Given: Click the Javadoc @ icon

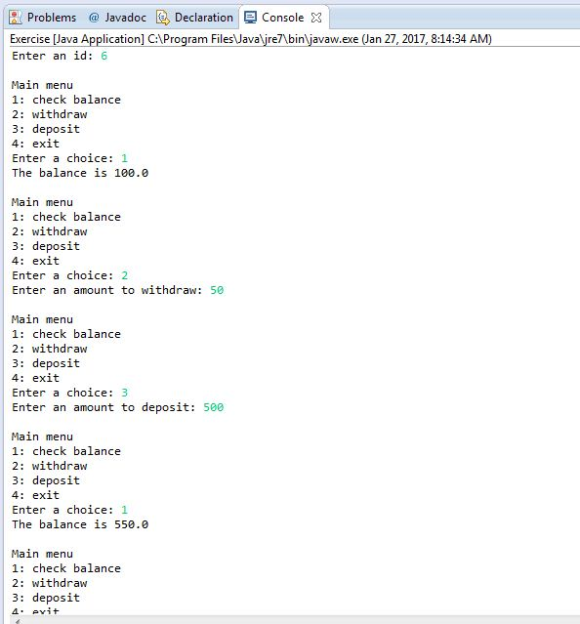Looking at the screenshot, I should [94, 18].
